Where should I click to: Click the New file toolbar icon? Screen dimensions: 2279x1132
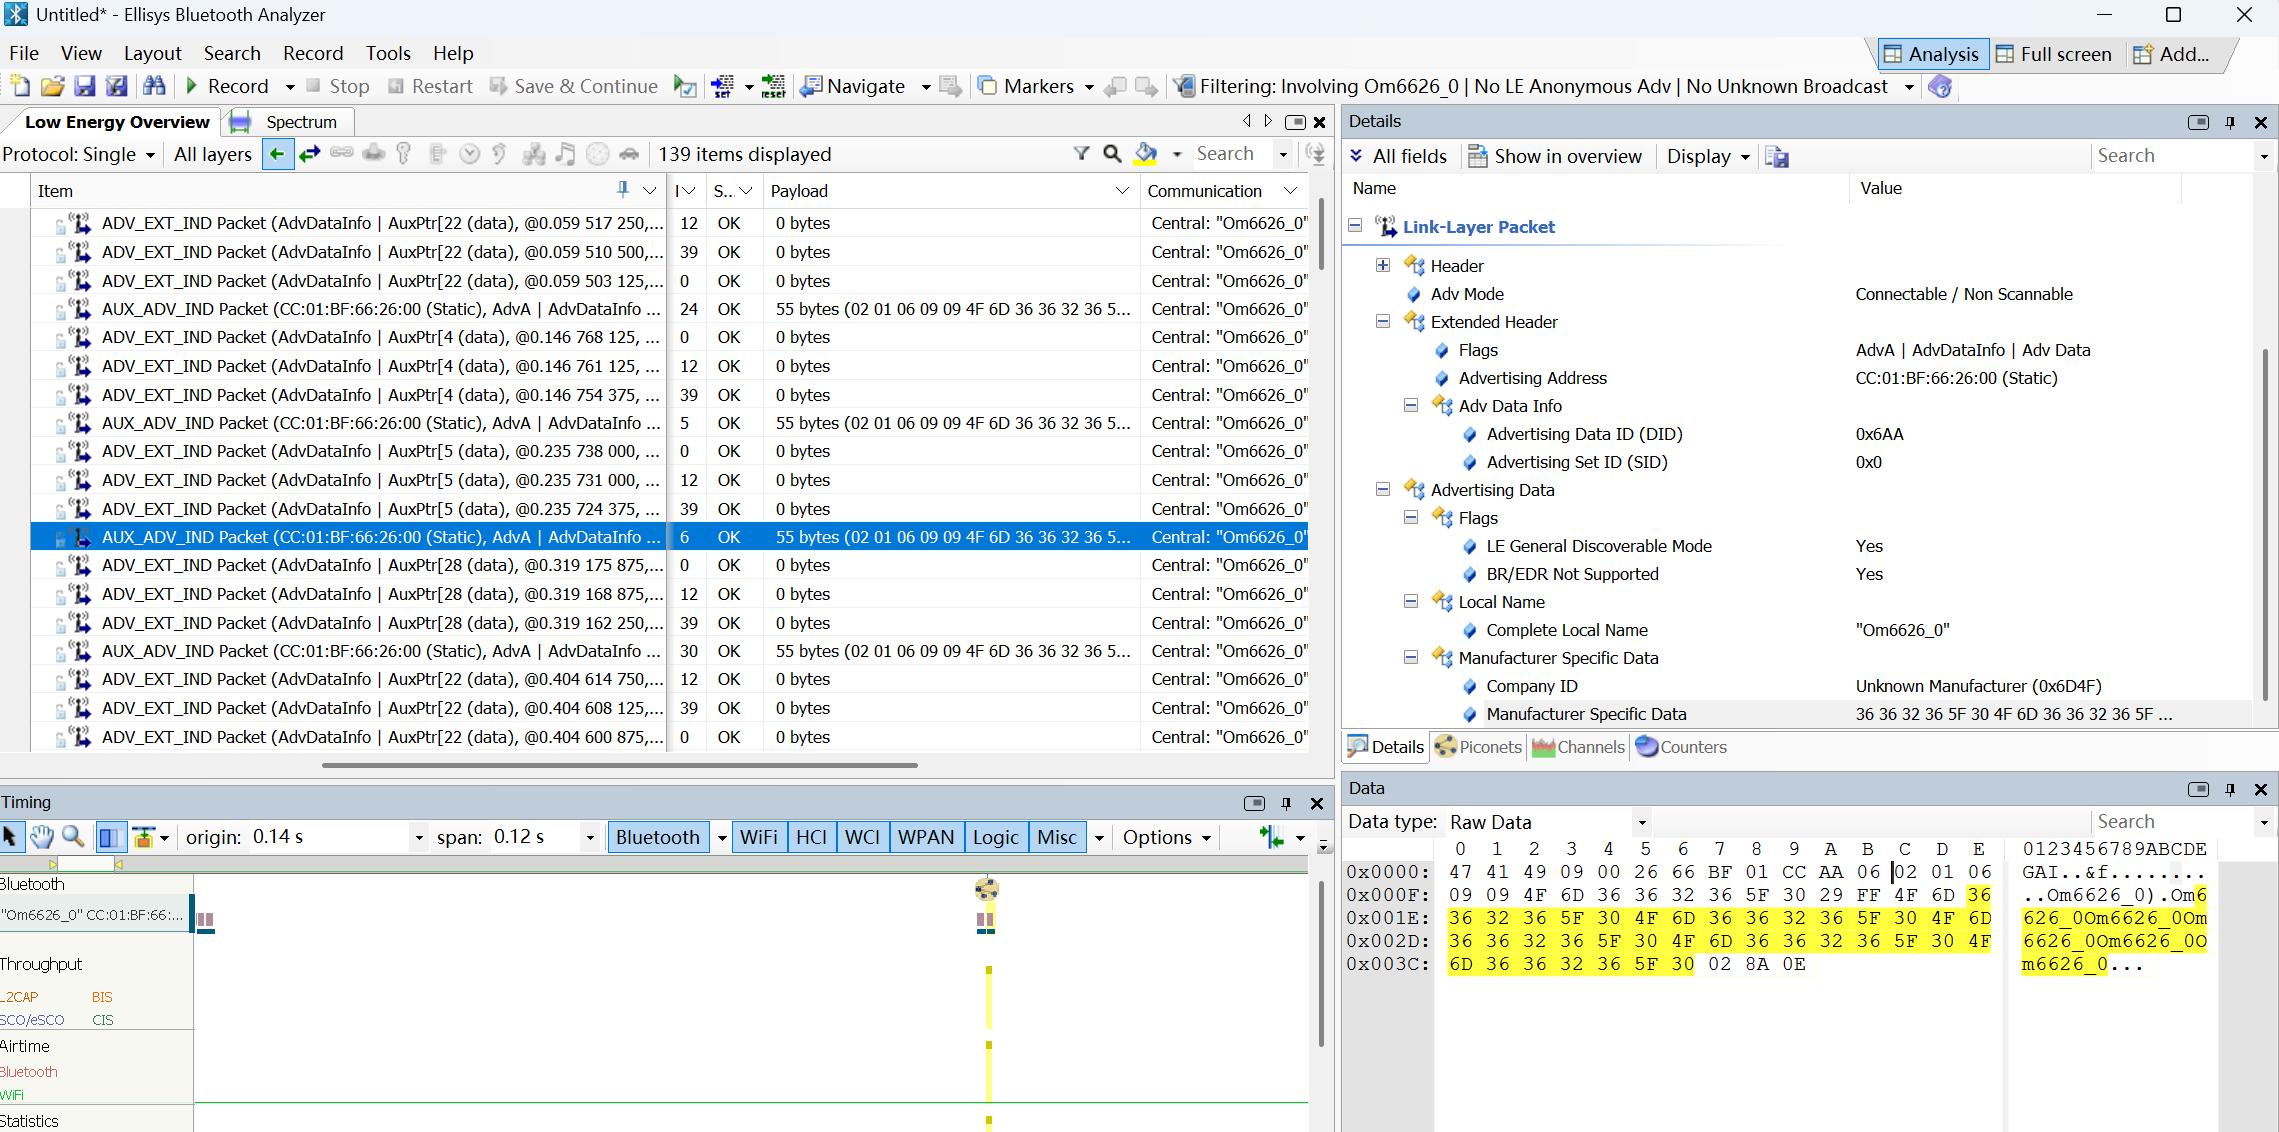[x=20, y=86]
